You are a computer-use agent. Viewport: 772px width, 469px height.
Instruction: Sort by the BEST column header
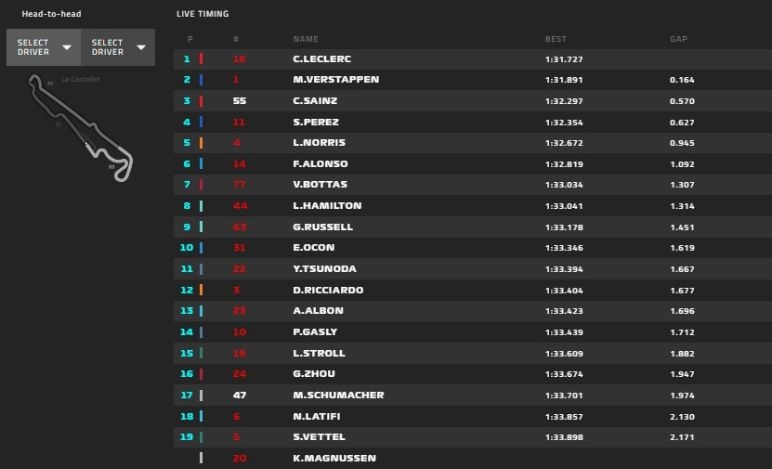point(555,39)
